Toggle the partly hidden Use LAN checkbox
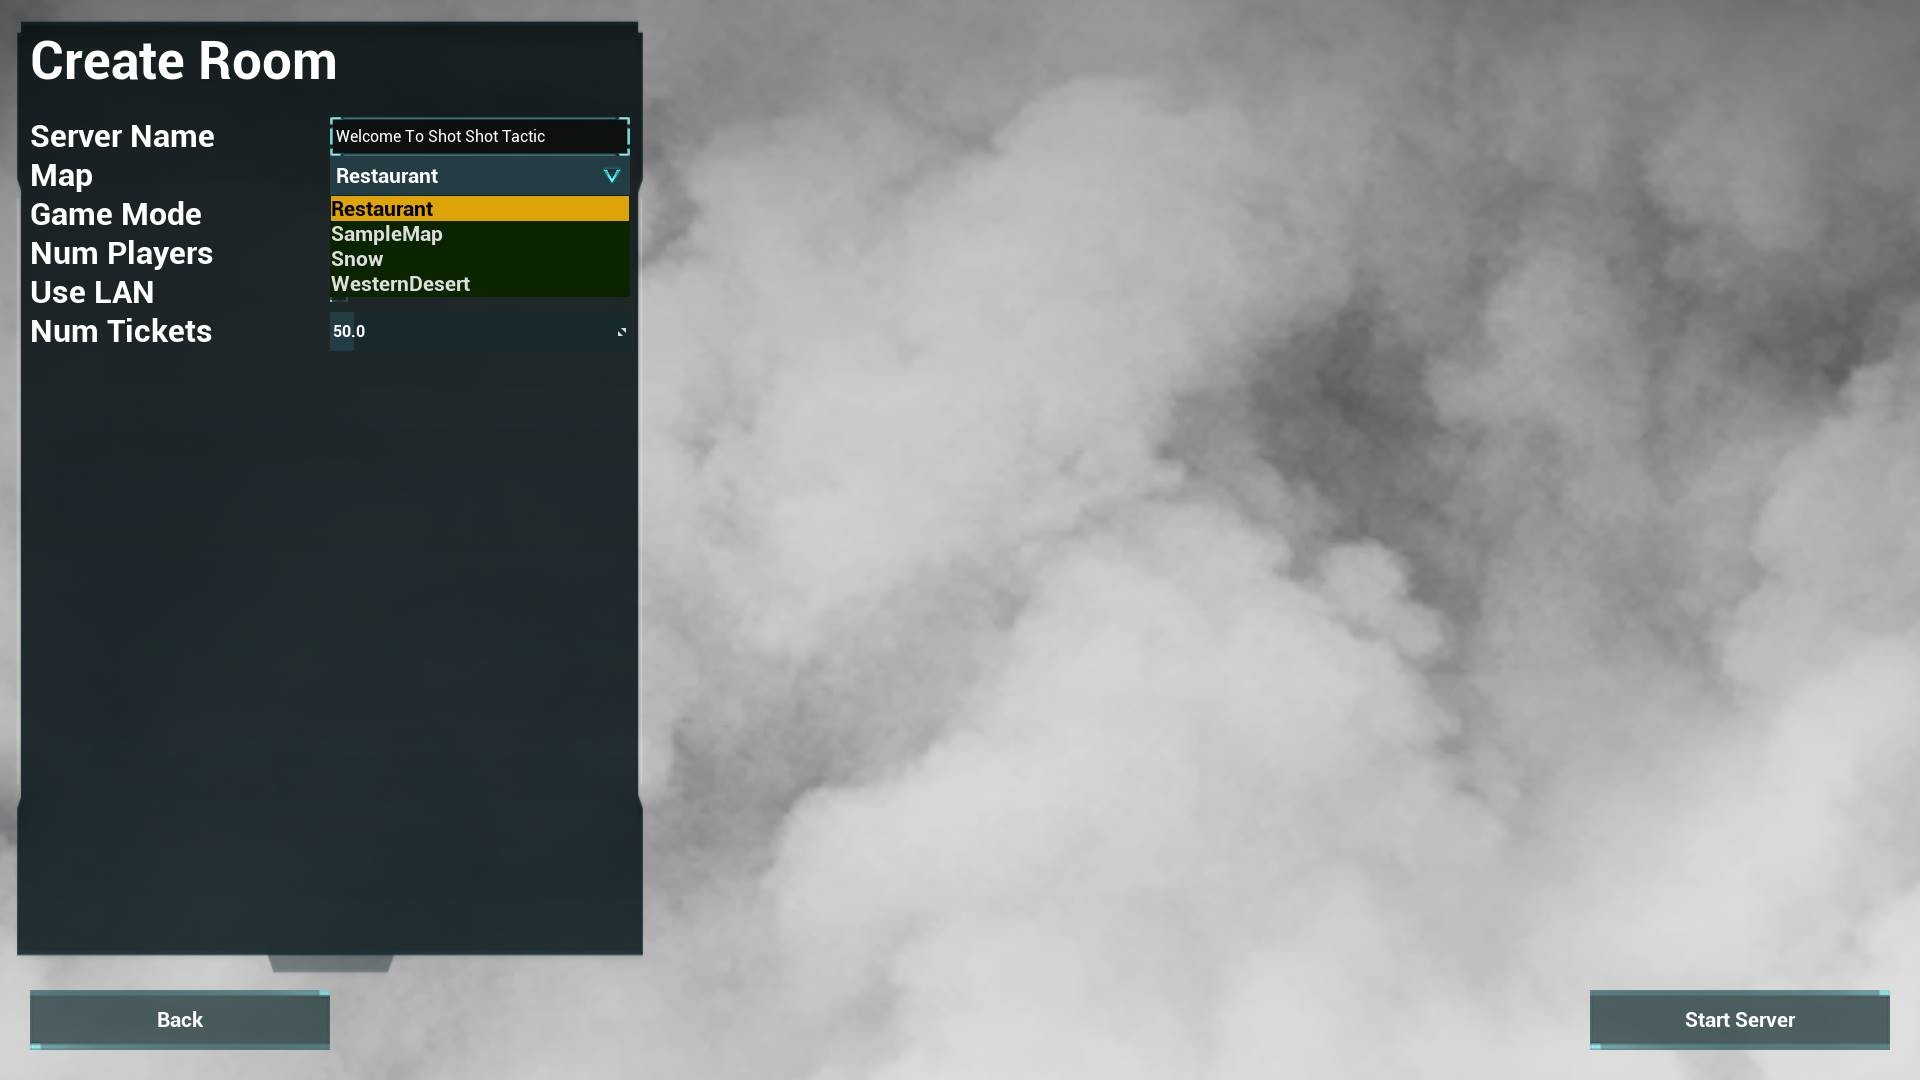The height and width of the screenshot is (1080, 1920). pos(338,299)
